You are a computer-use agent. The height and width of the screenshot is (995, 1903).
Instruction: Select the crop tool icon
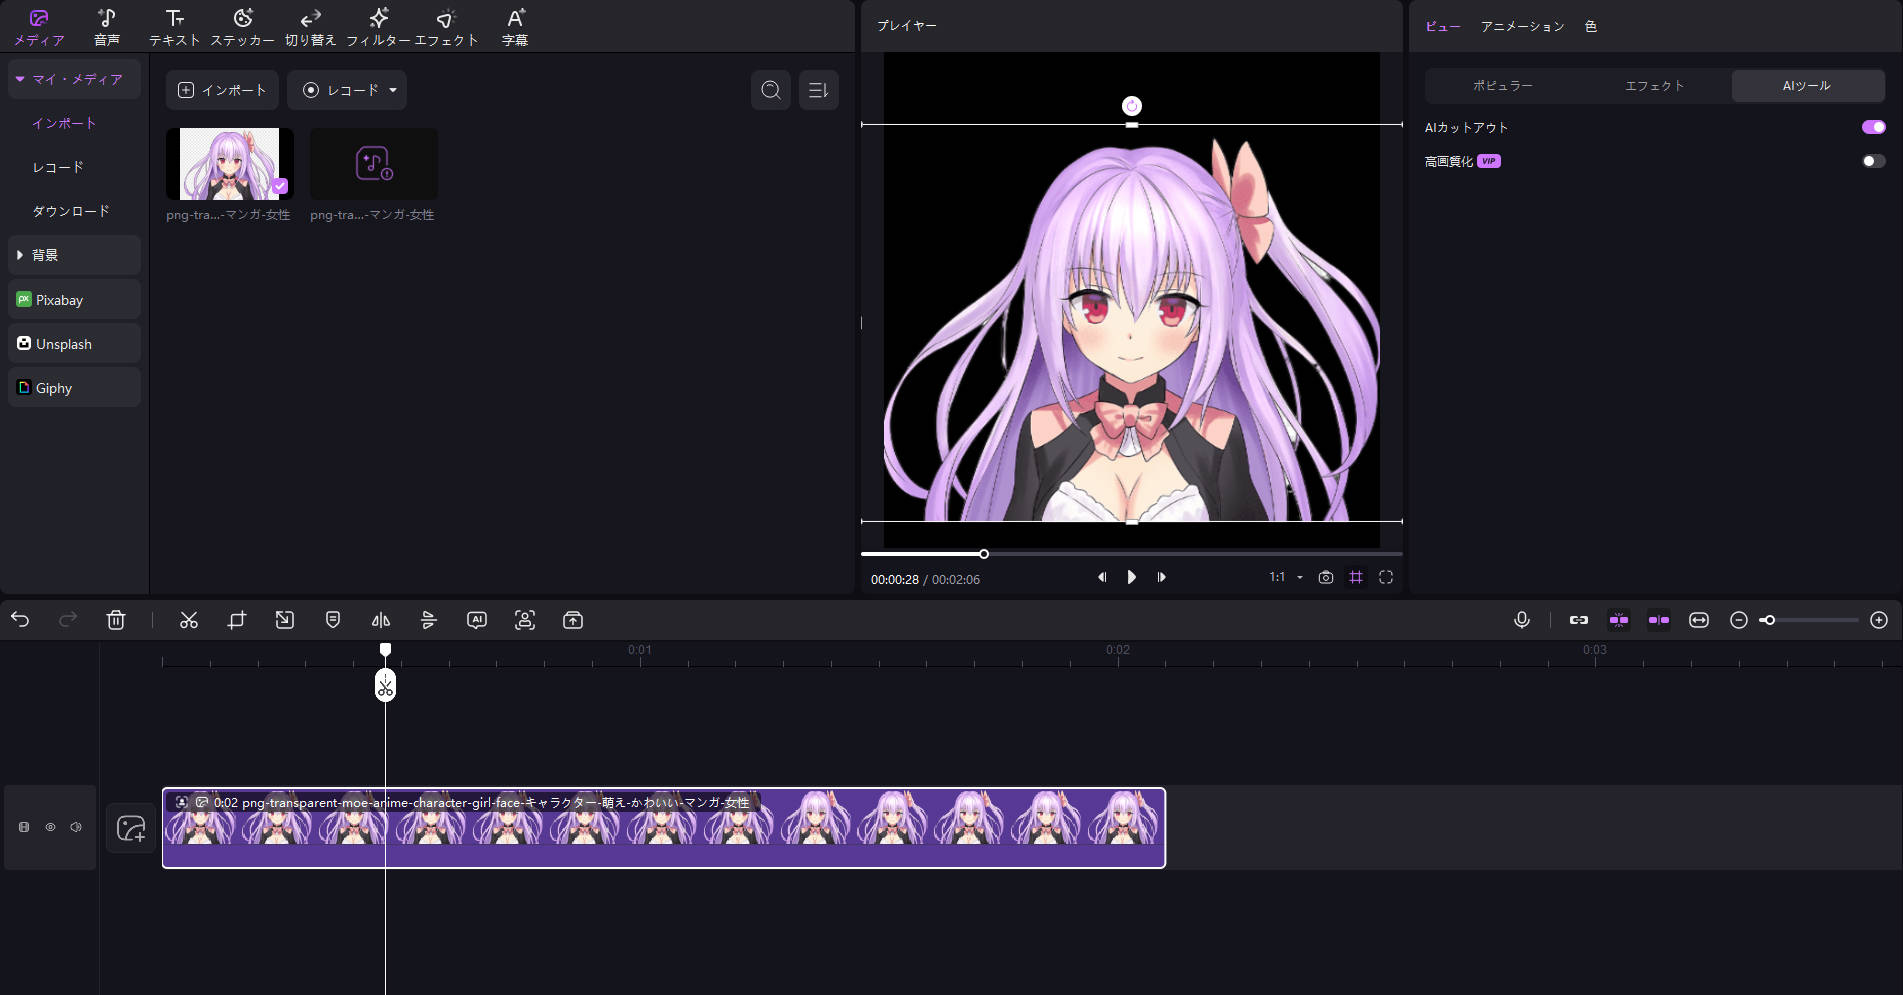237,620
